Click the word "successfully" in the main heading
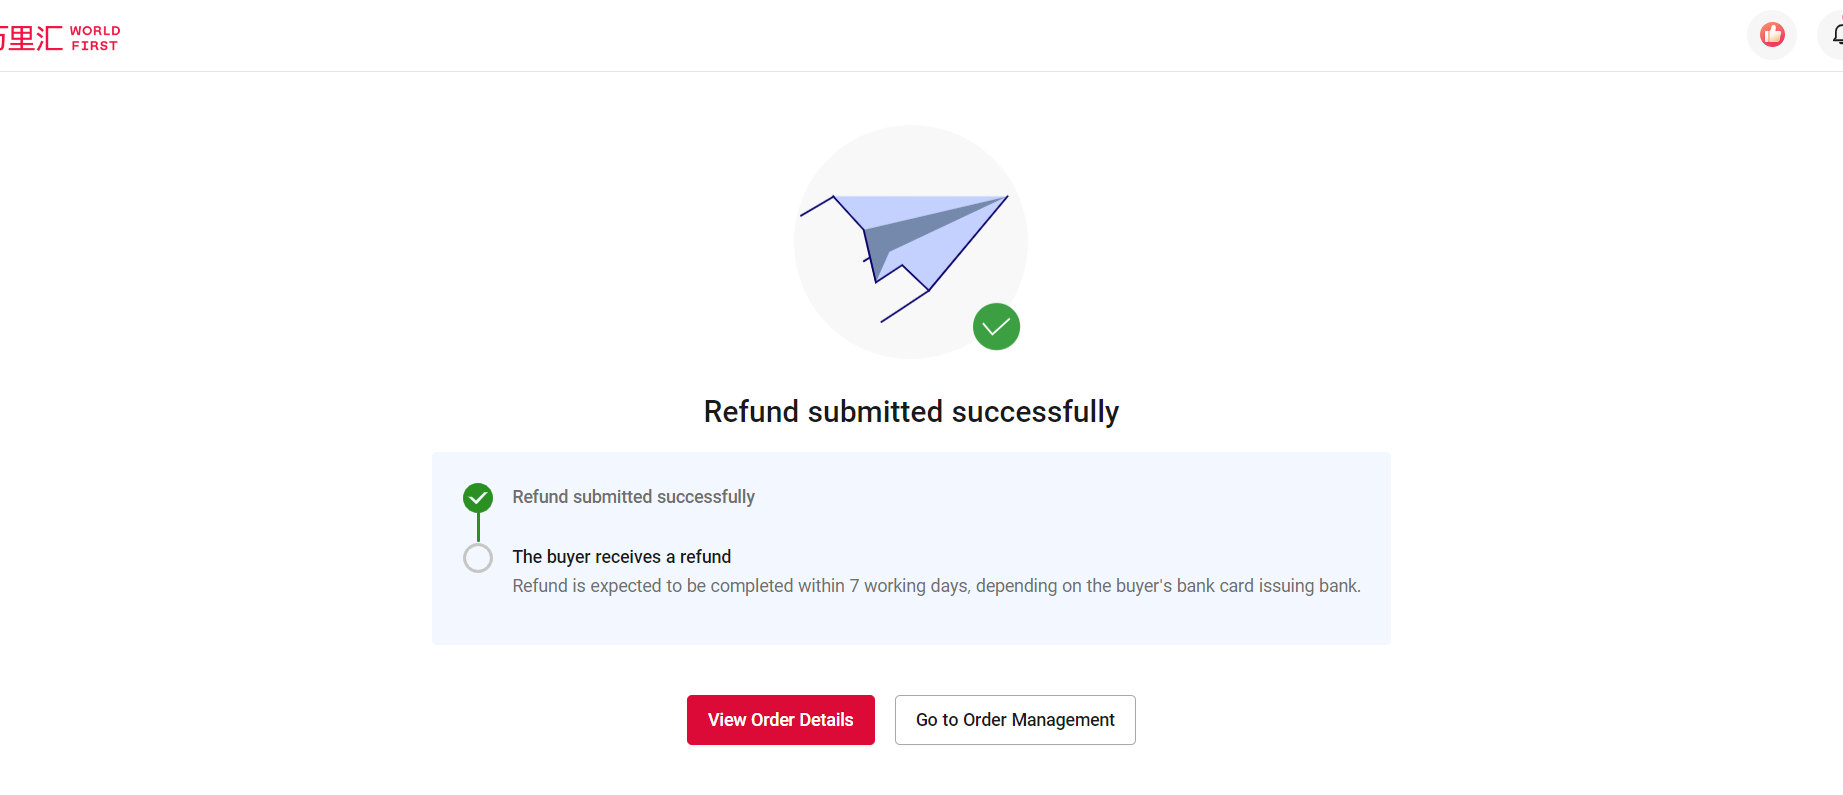1843x795 pixels. coord(1035,412)
